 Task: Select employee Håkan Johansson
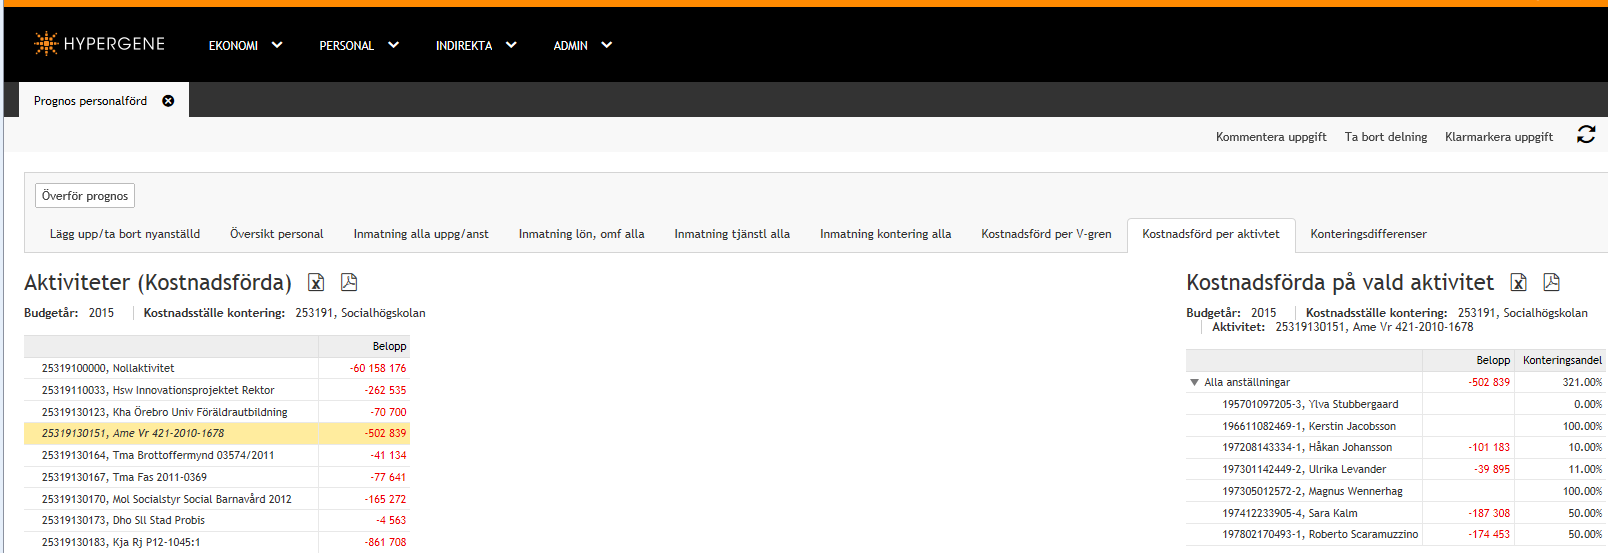click(1307, 447)
